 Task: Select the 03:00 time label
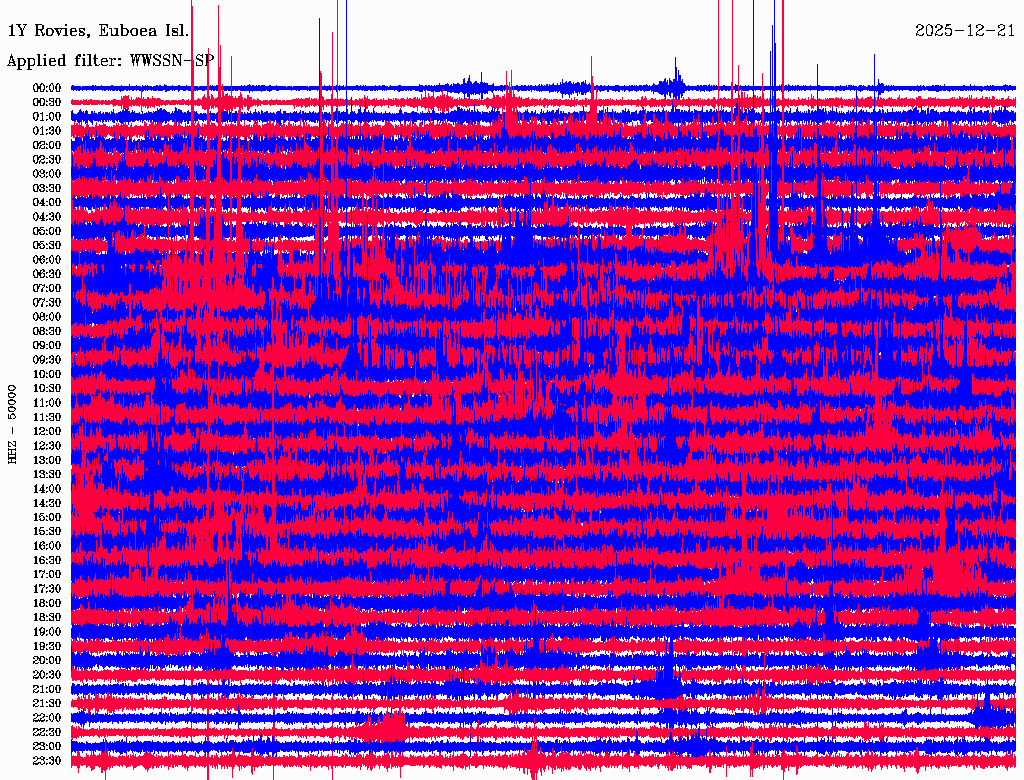pos(47,174)
